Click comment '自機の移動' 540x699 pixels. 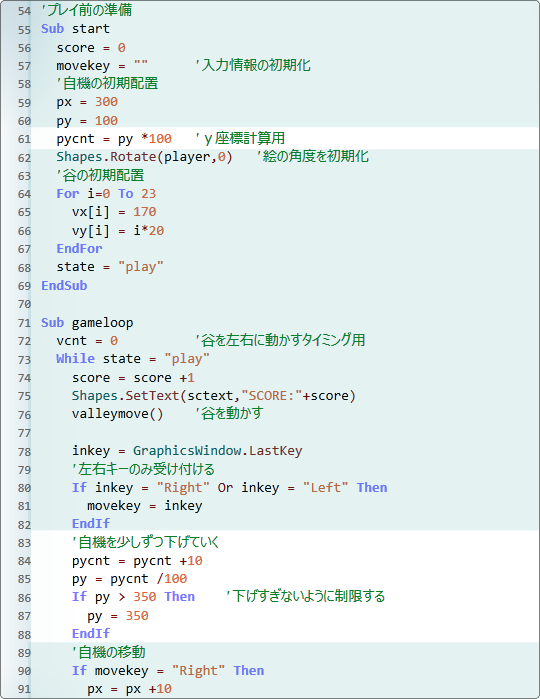pyautogui.click(x=109, y=652)
